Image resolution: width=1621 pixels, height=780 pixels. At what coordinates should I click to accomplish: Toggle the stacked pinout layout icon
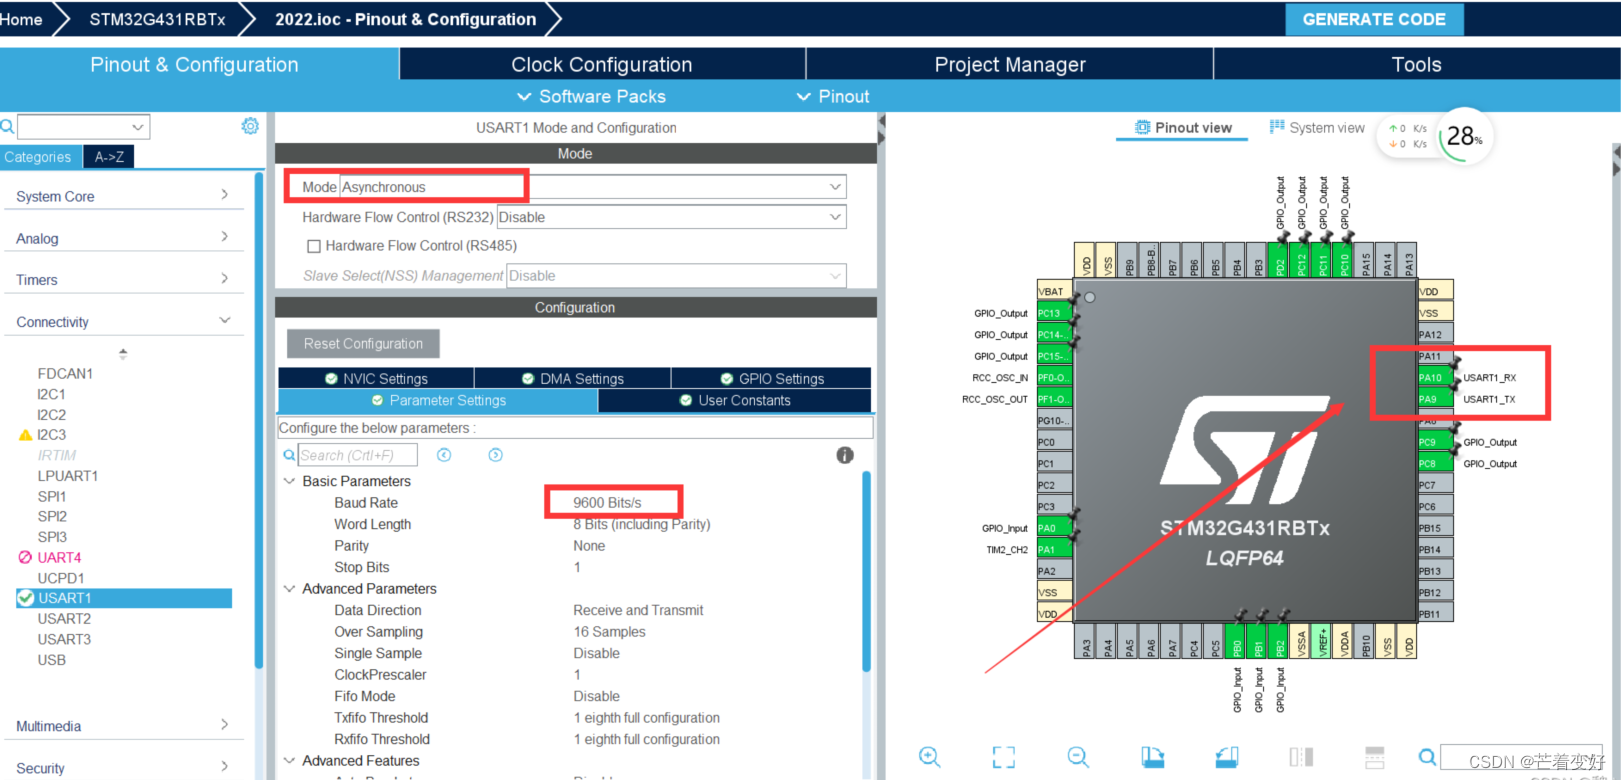pos(1375,757)
